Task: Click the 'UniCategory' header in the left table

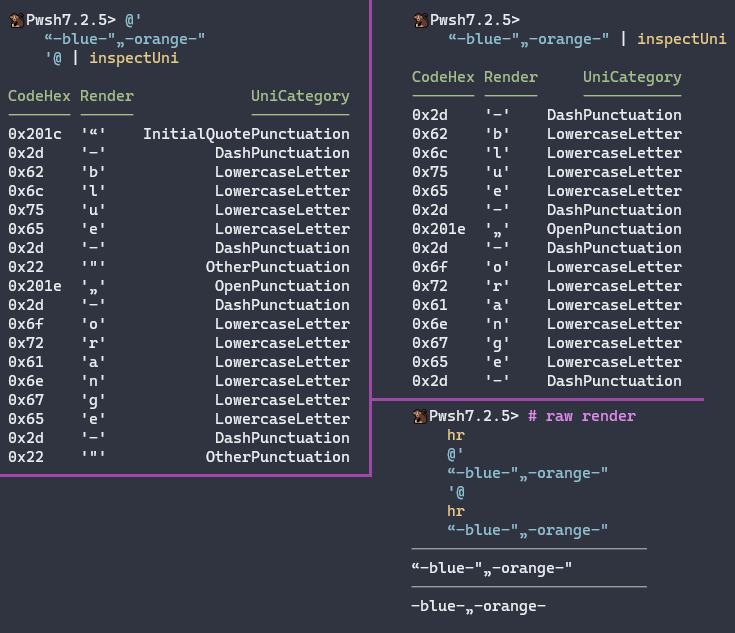Action: [x=300, y=96]
